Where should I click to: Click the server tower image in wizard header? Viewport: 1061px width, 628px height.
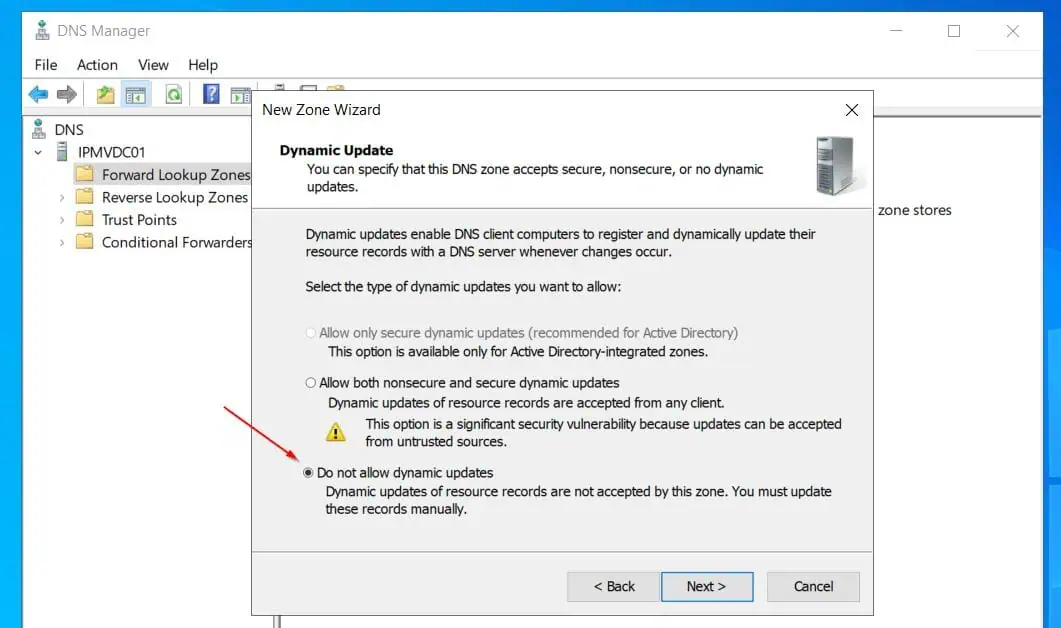click(838, 166)
